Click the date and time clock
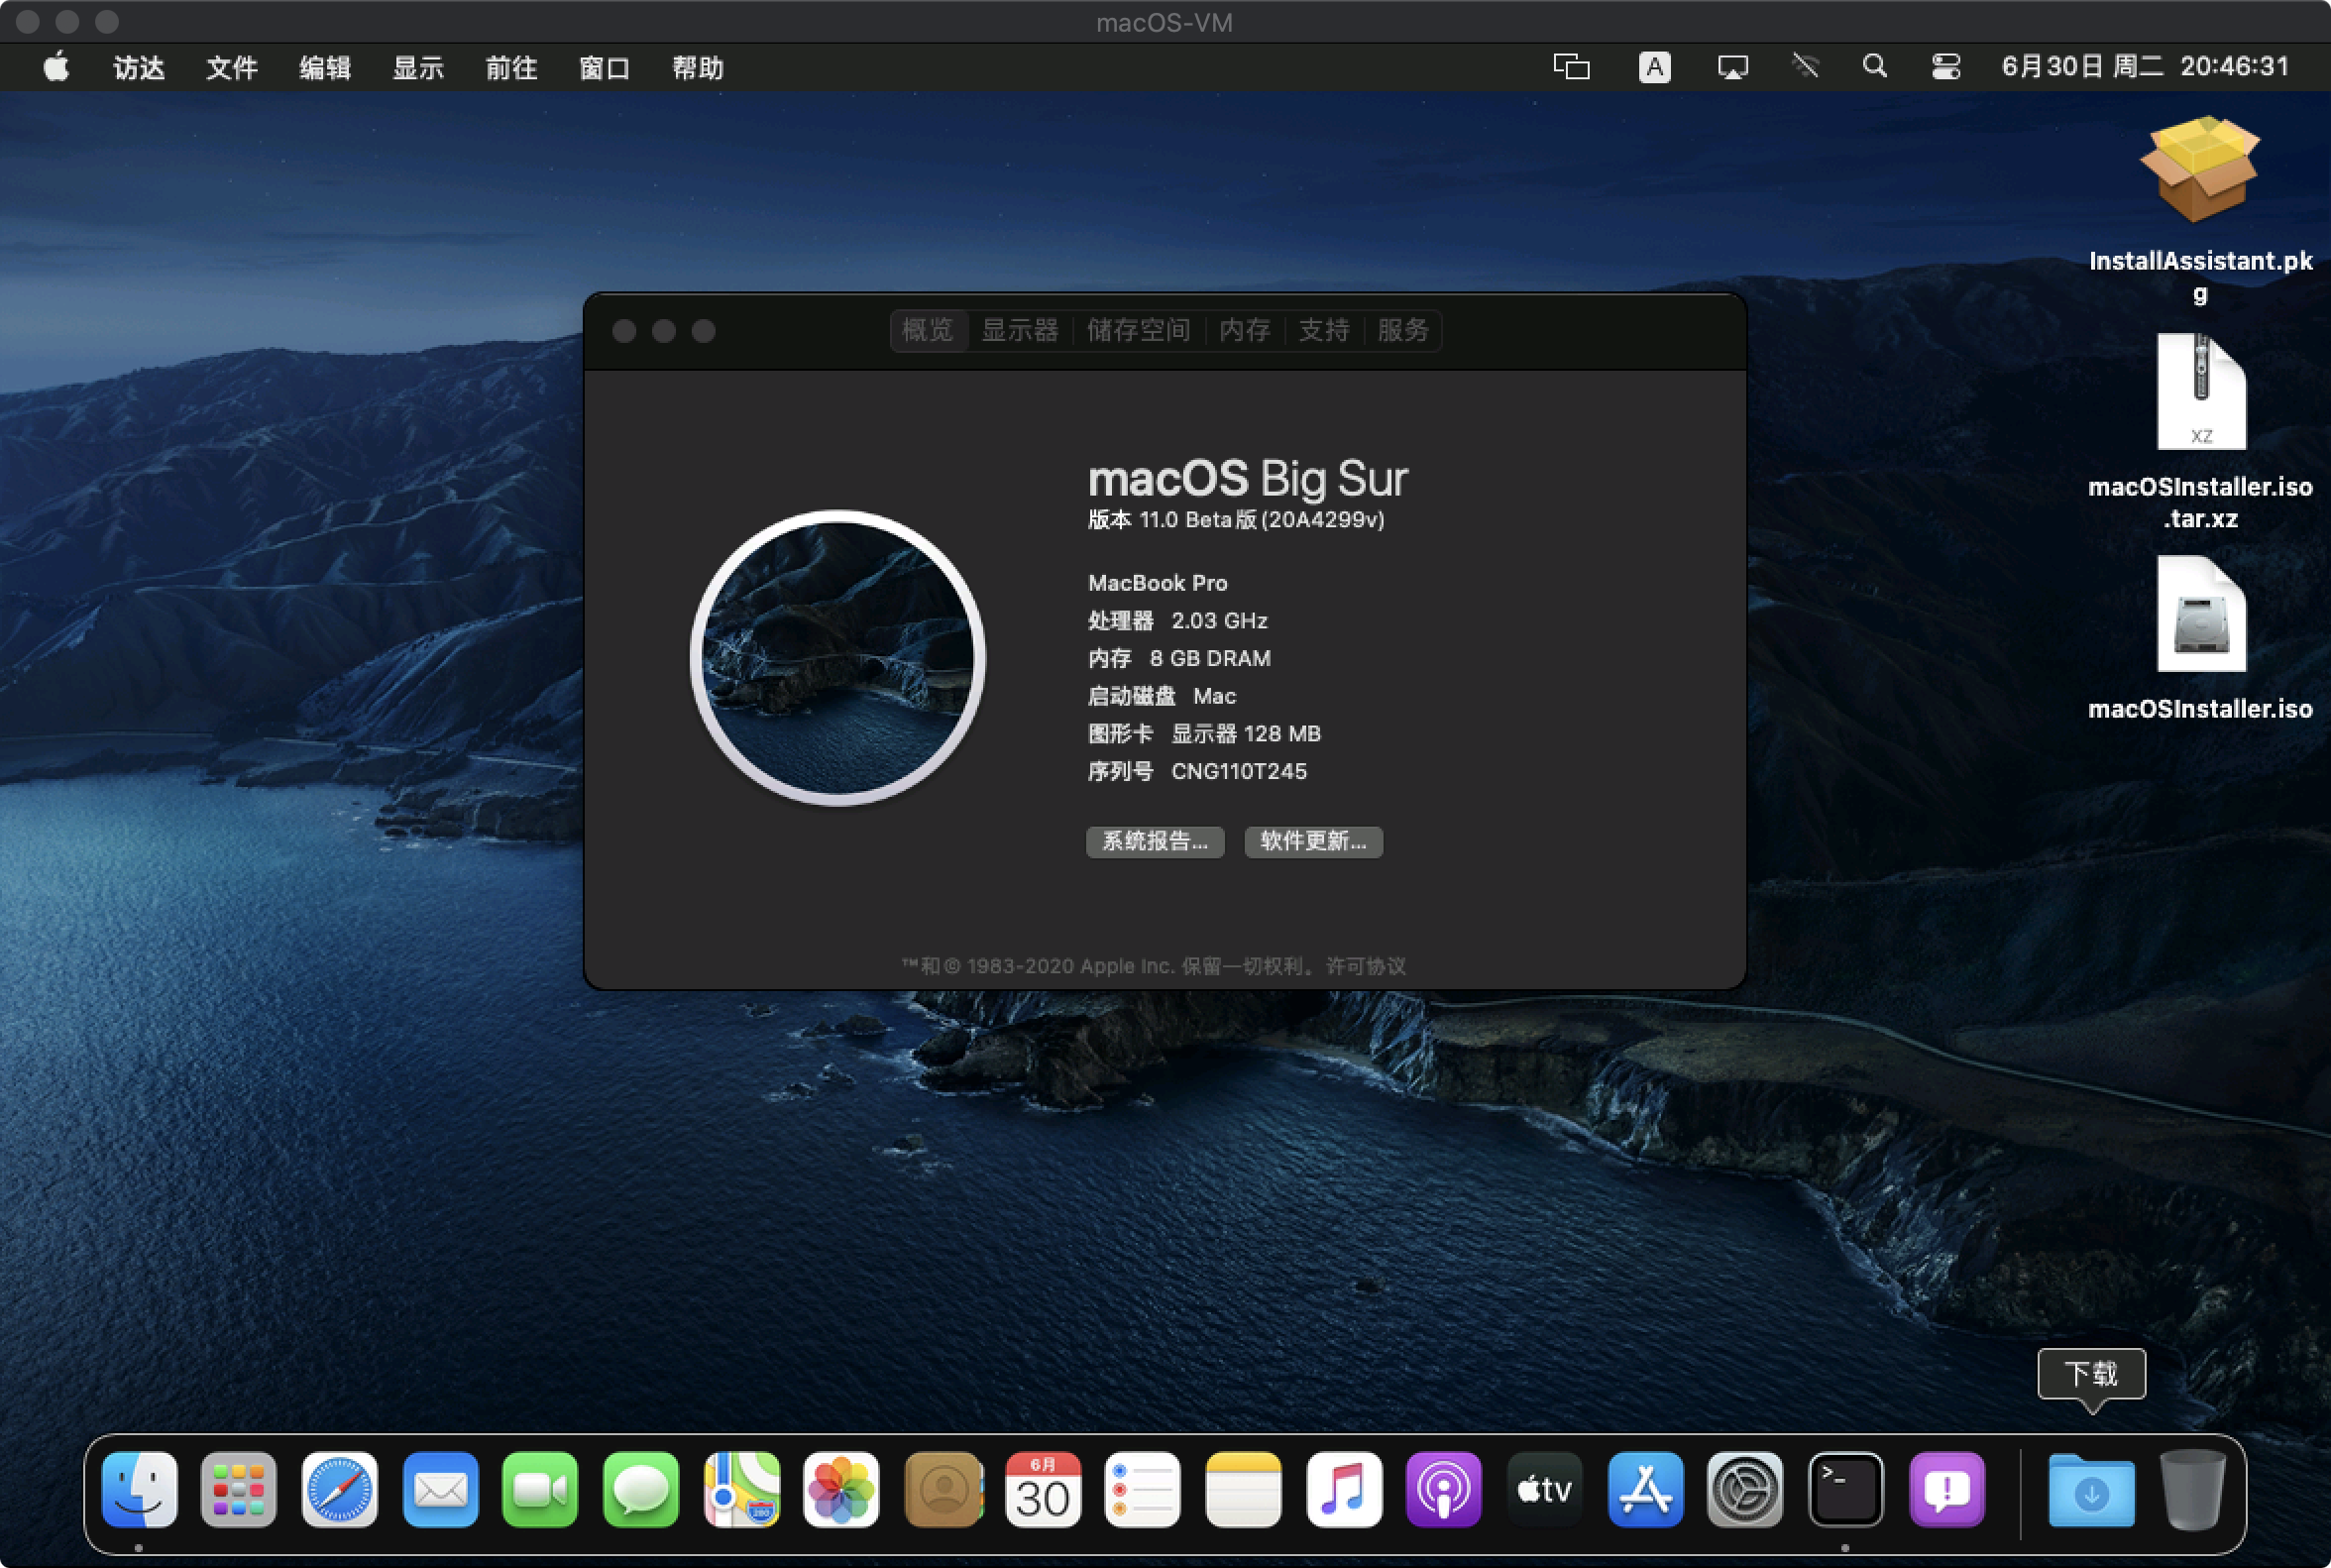Image resolution: width=2331 pixels, height=1568 pixels. [2145, 67]
